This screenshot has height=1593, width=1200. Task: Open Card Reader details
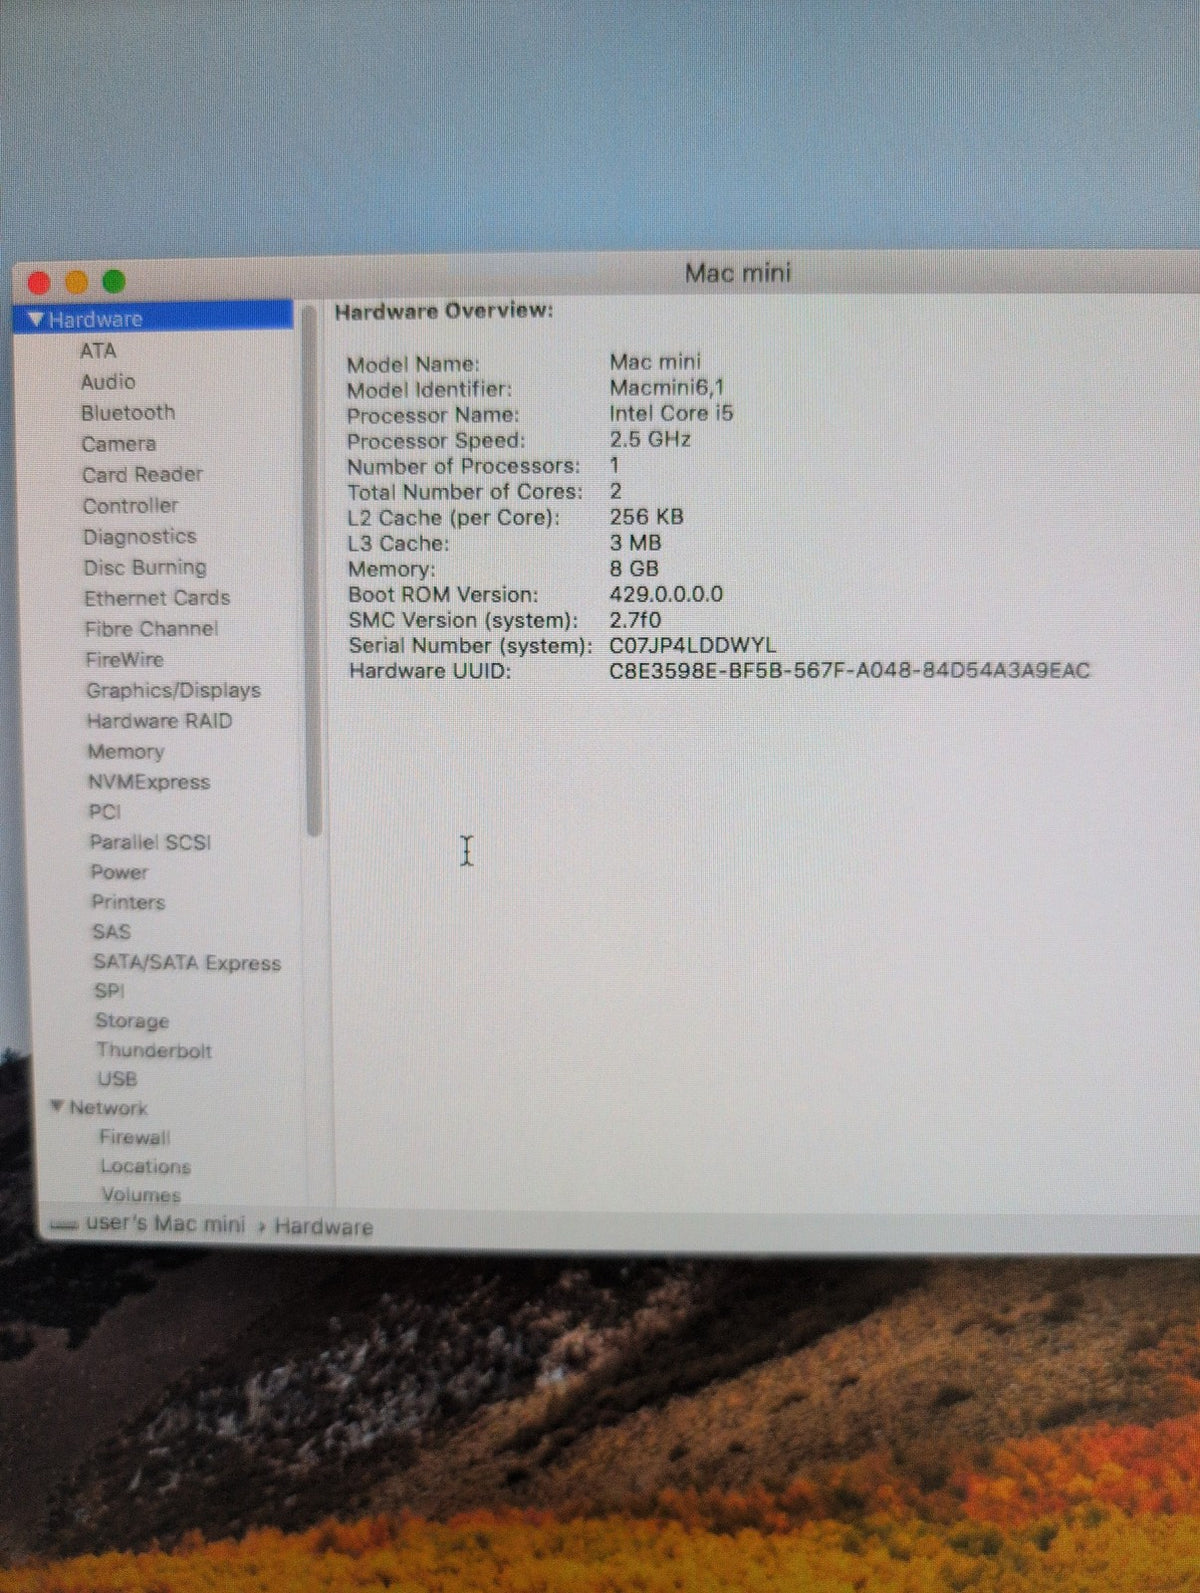tap(142, 475)
